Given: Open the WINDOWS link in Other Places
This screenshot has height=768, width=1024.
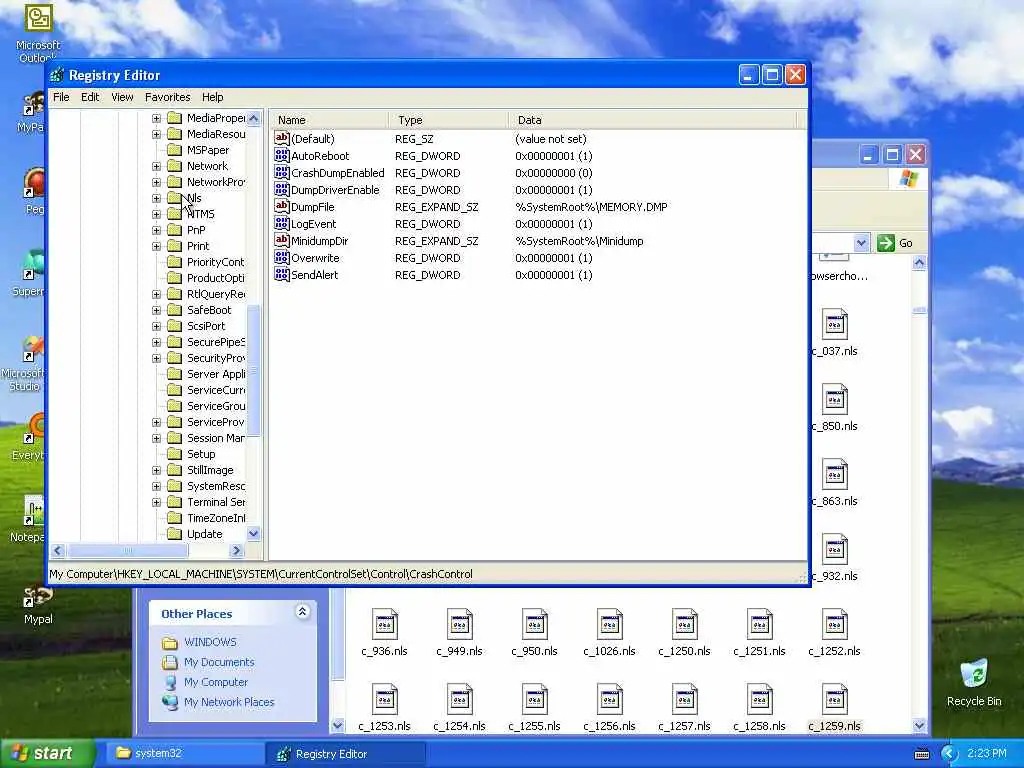Looking at the screenshot, I should pyautogui.click(x=210, y=642).
